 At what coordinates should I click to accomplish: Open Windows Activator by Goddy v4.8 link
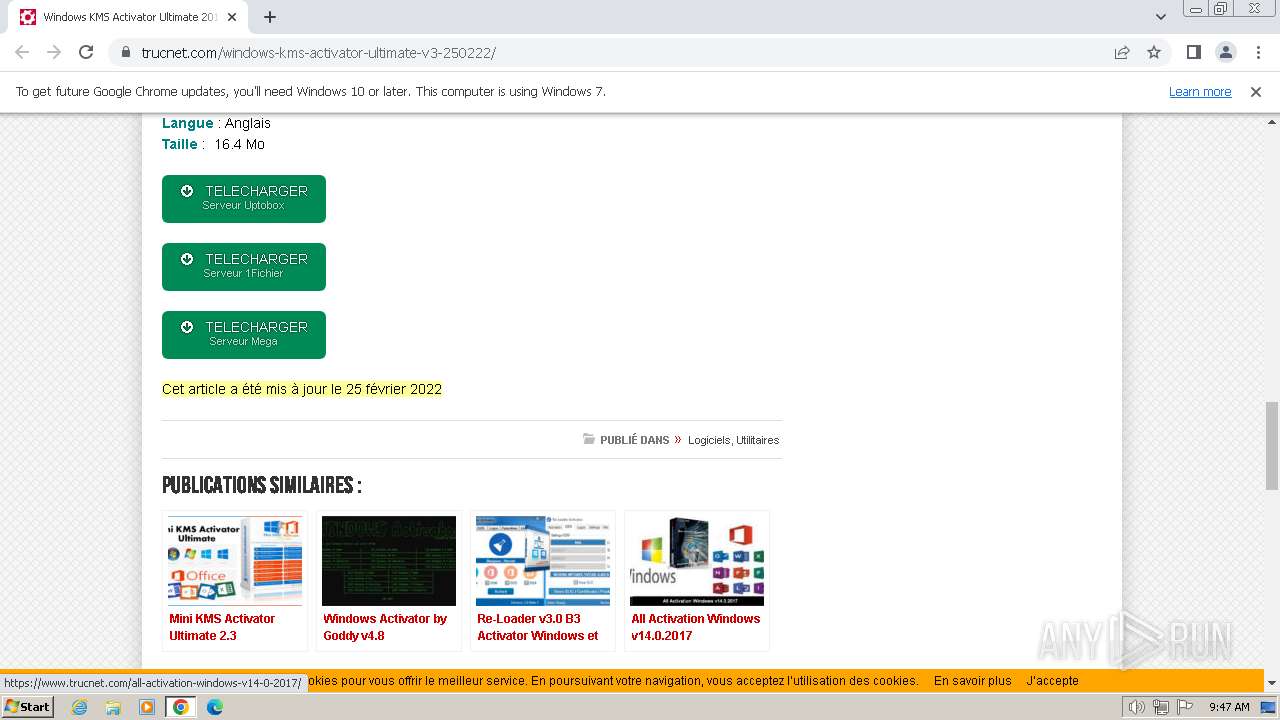[385, 627]
